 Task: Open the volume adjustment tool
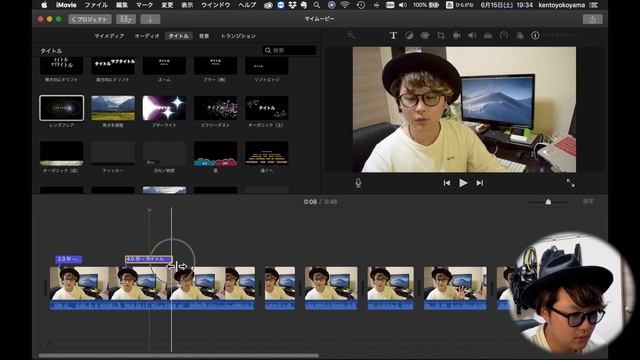[x=472, y=36]
